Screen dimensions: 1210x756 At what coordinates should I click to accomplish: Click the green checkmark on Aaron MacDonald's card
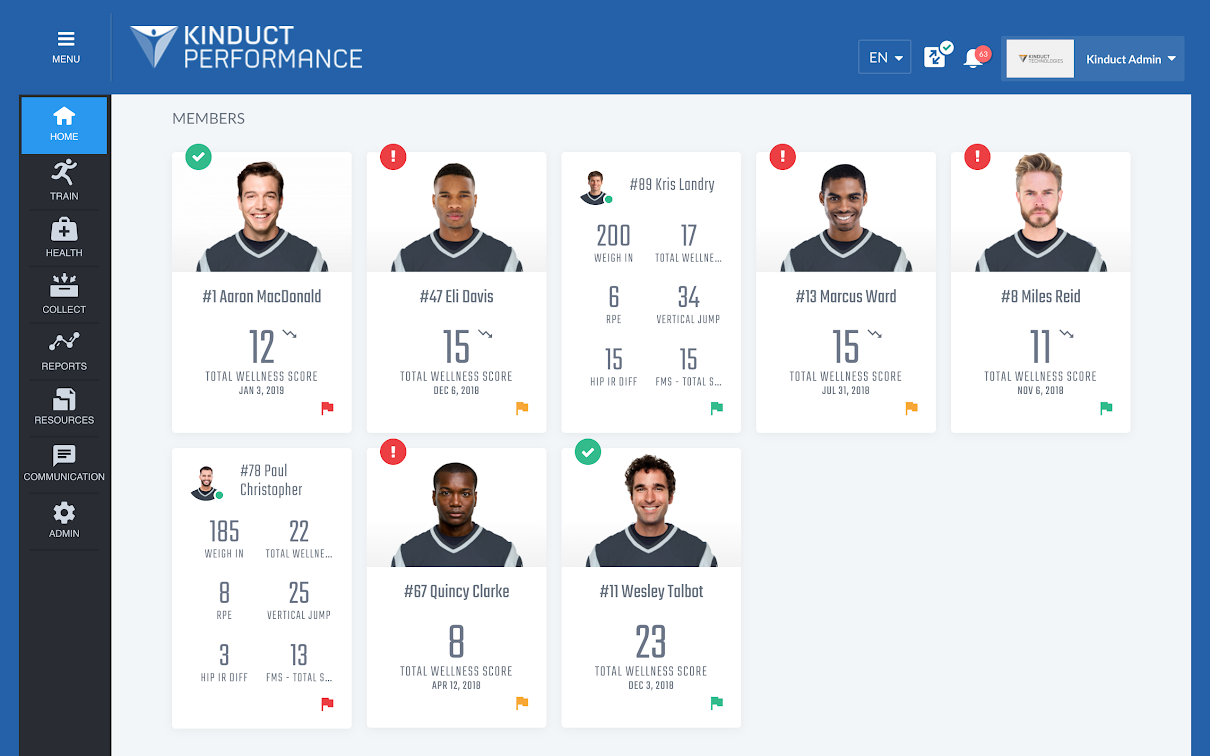point(198,157)
